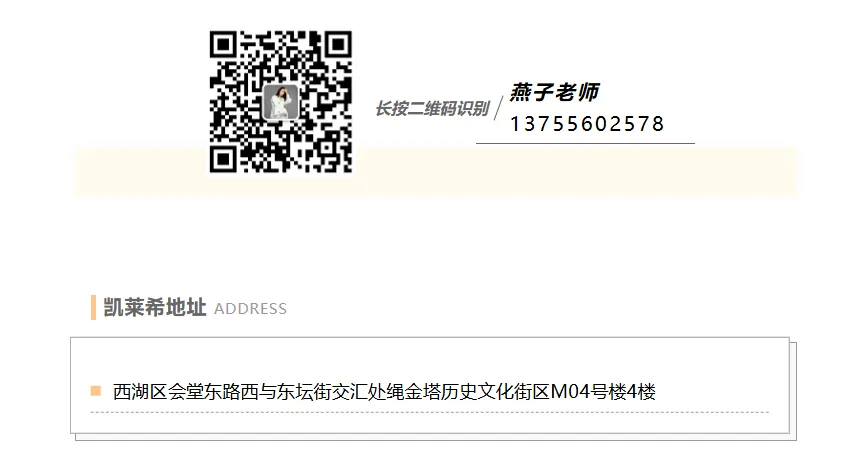Viewport: 841px width, 474px height.
Task: Click the orange vertical bar beside 凯莱希地址
Action: (93, 307)
